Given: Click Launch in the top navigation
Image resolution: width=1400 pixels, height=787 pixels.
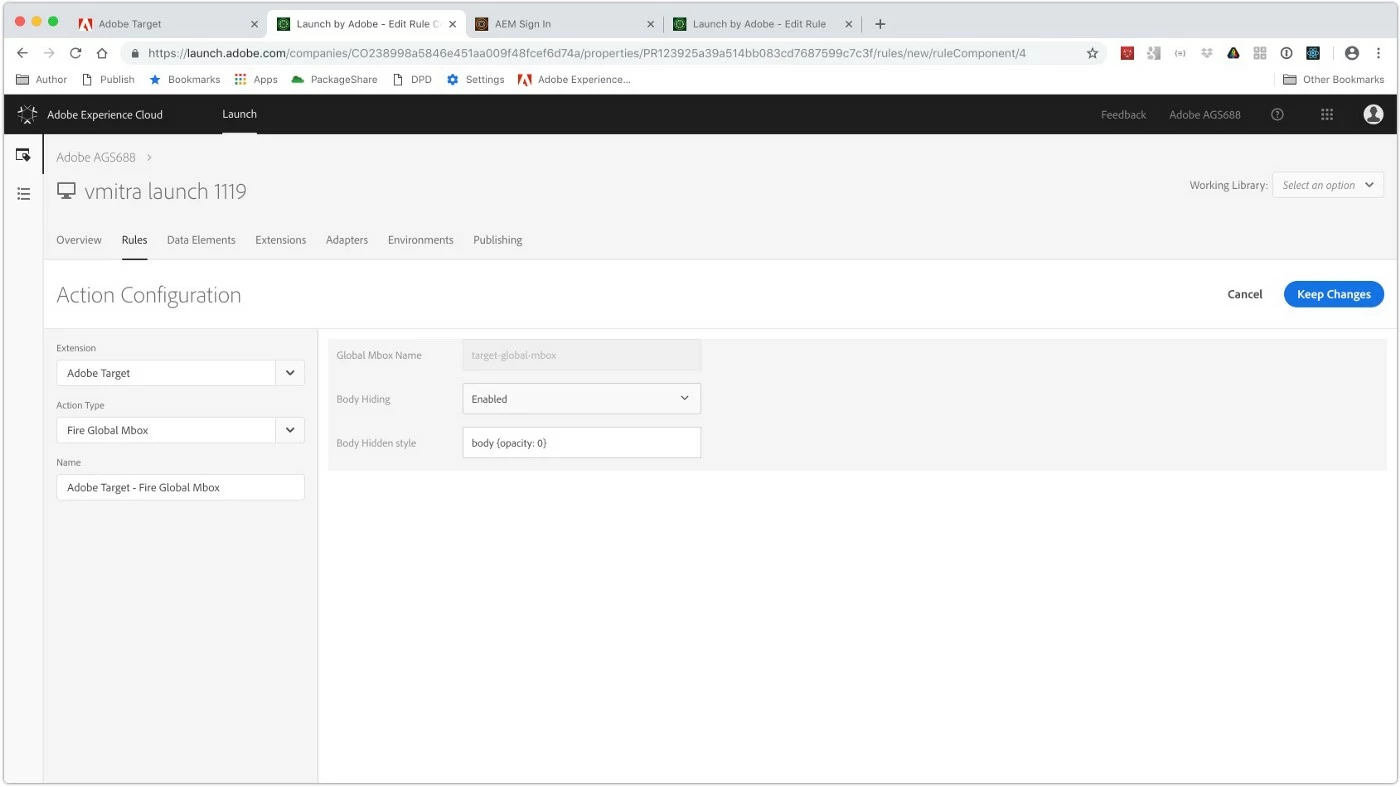Looking at the screenshot, I should point(239,114).
